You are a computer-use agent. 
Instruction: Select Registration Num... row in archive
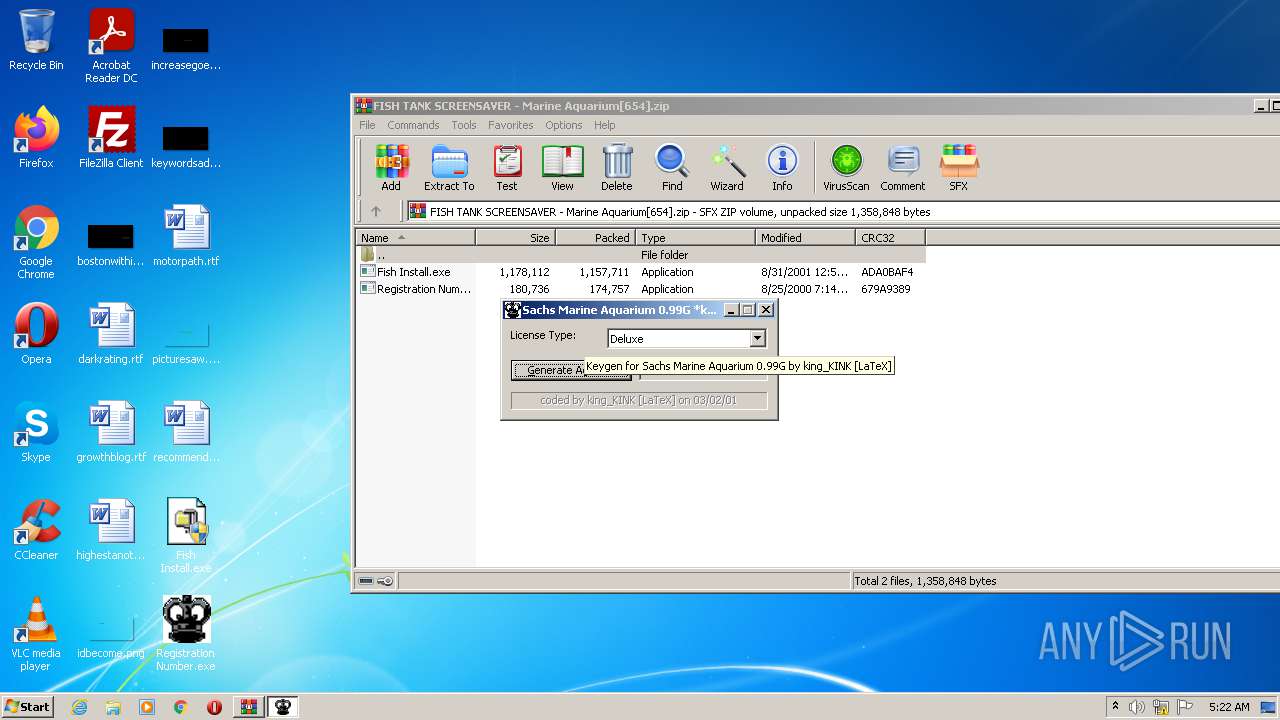(x=640, y=289)
